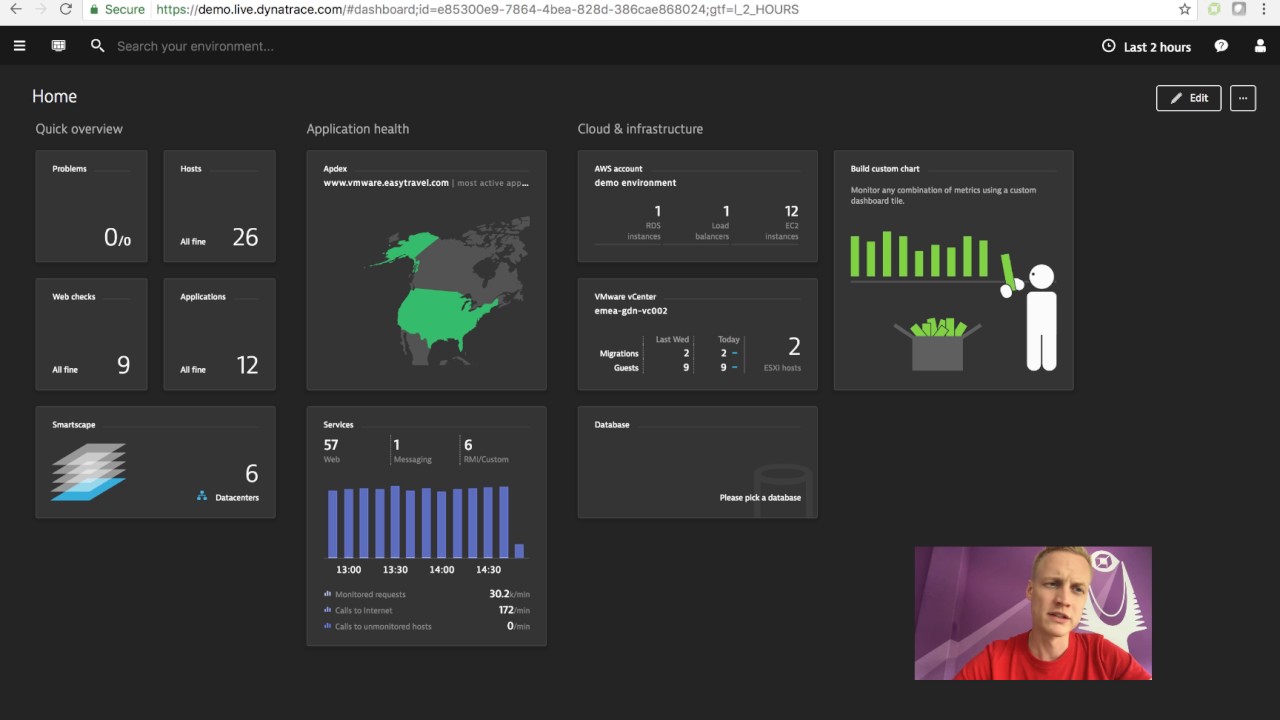Open the Applications tile showing 12
The width and height of the screenshot is (1280, 720).
click(x=219, y=334)
